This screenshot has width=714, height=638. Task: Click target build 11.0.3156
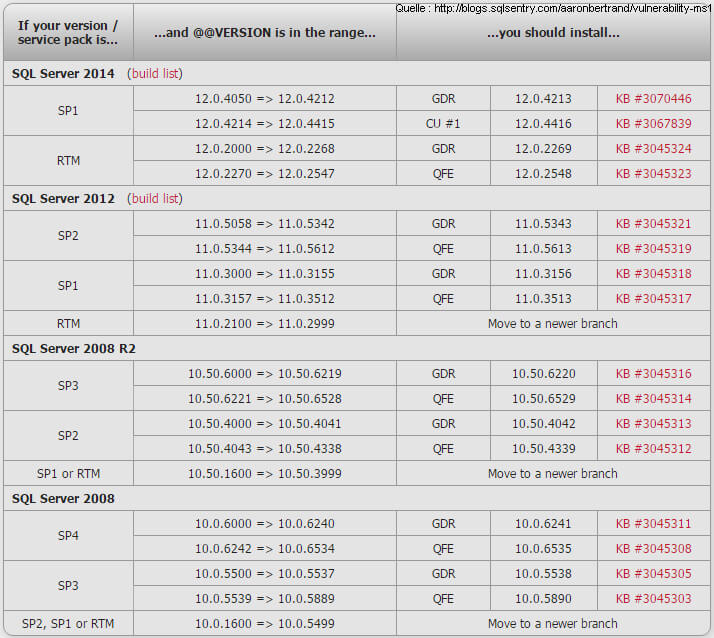543,274
